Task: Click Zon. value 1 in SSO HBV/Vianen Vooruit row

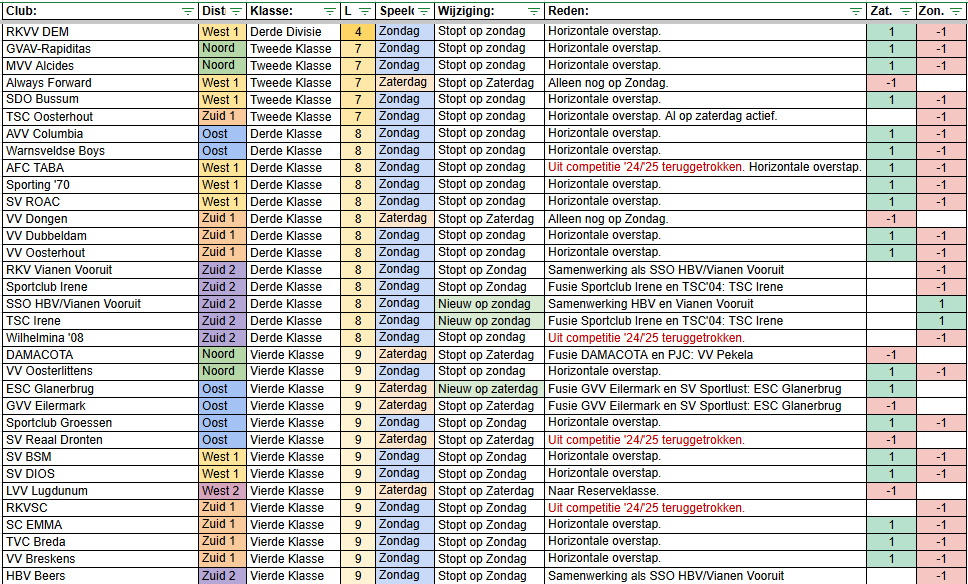Action: [x=941, y=304]
